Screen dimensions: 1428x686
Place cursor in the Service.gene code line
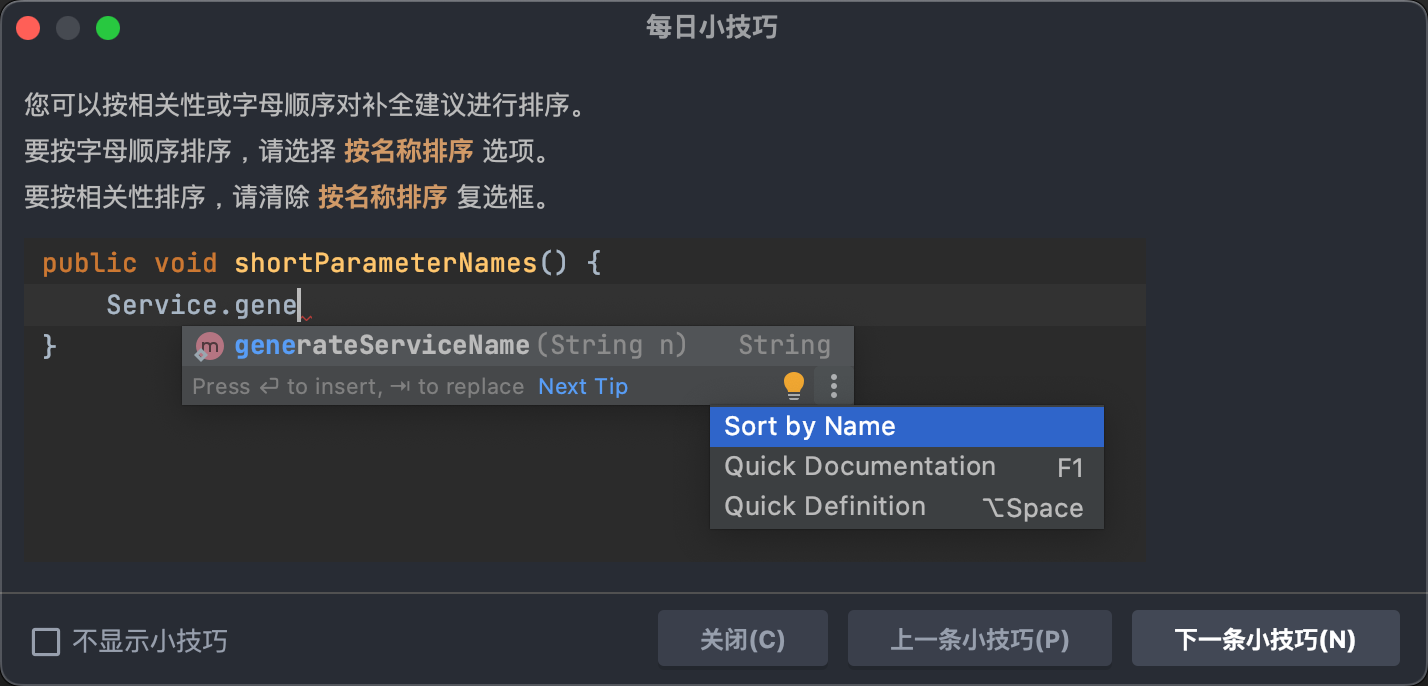coord(200,304)
